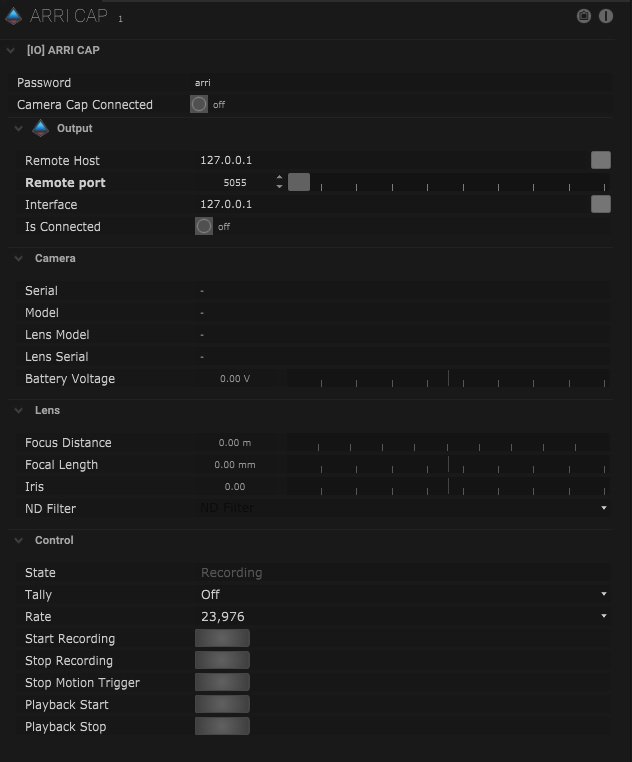This screenshot has height=762, width=632.
Task: Click the clipboard icon in the header
Action: click(584, 16)
